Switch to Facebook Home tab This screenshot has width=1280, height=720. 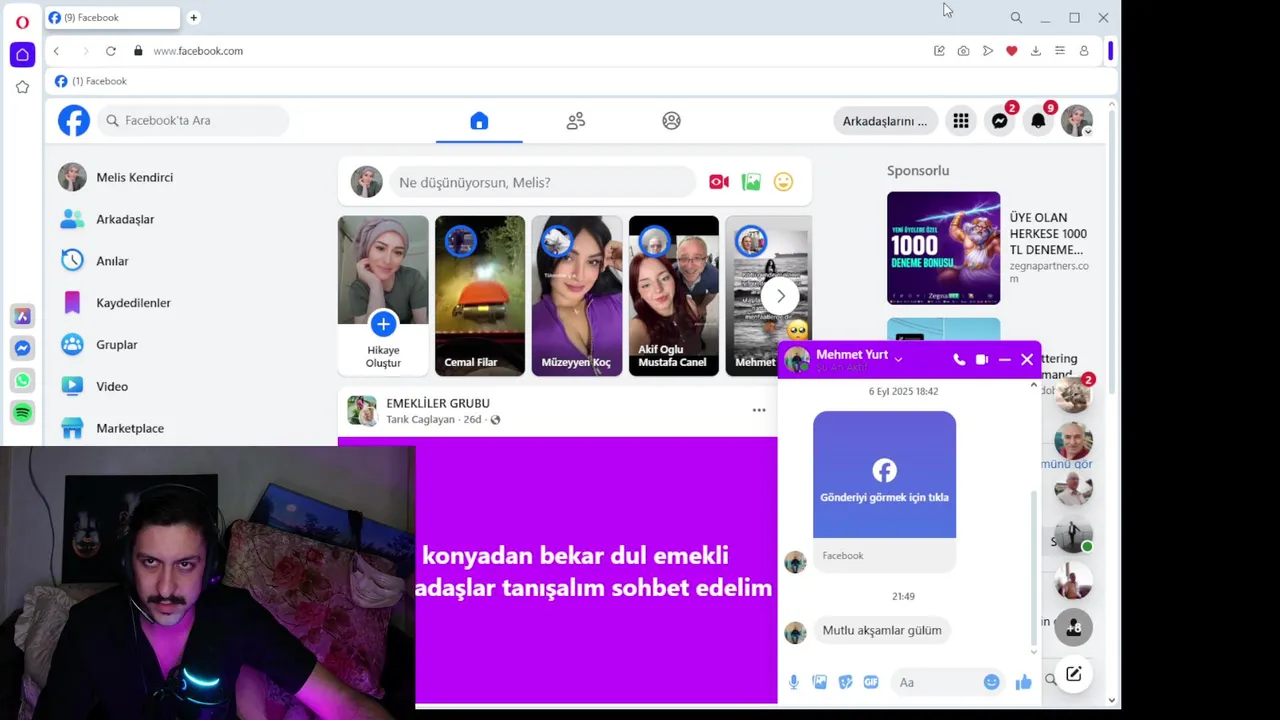pos(479,121)
